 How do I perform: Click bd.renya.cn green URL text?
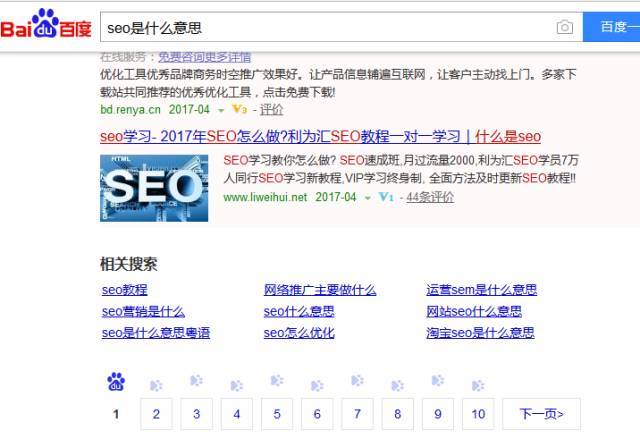pyautogui.click(x=130, y=109)
